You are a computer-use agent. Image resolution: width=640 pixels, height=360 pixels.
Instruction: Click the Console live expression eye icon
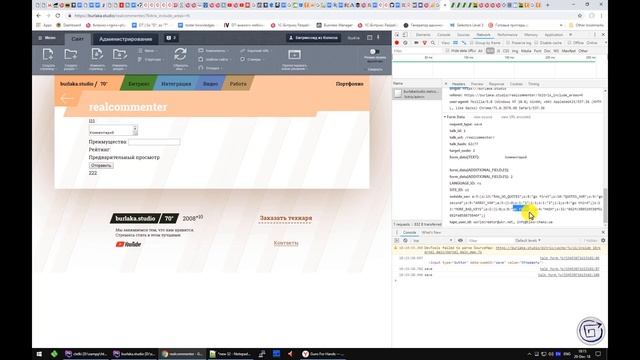pos(460,241)
